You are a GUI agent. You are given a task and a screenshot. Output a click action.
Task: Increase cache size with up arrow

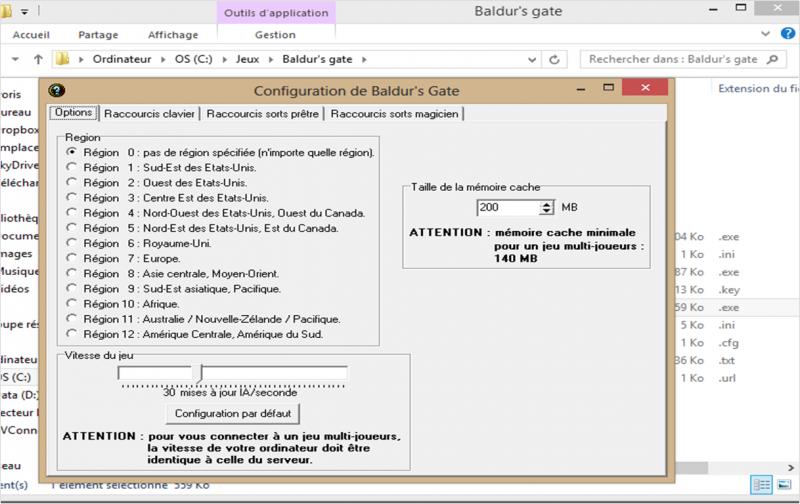[546, 204]
